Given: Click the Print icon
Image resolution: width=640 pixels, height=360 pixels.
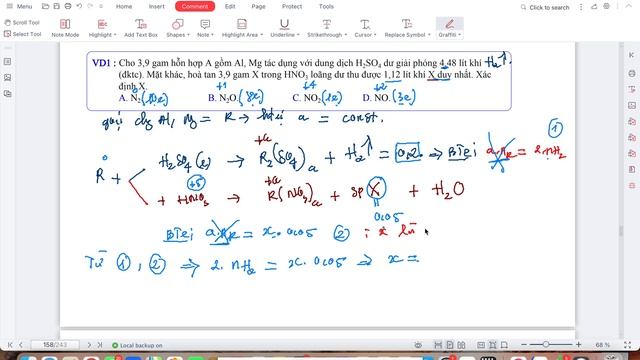Looking at the screenshot, I should coord(68,7).
